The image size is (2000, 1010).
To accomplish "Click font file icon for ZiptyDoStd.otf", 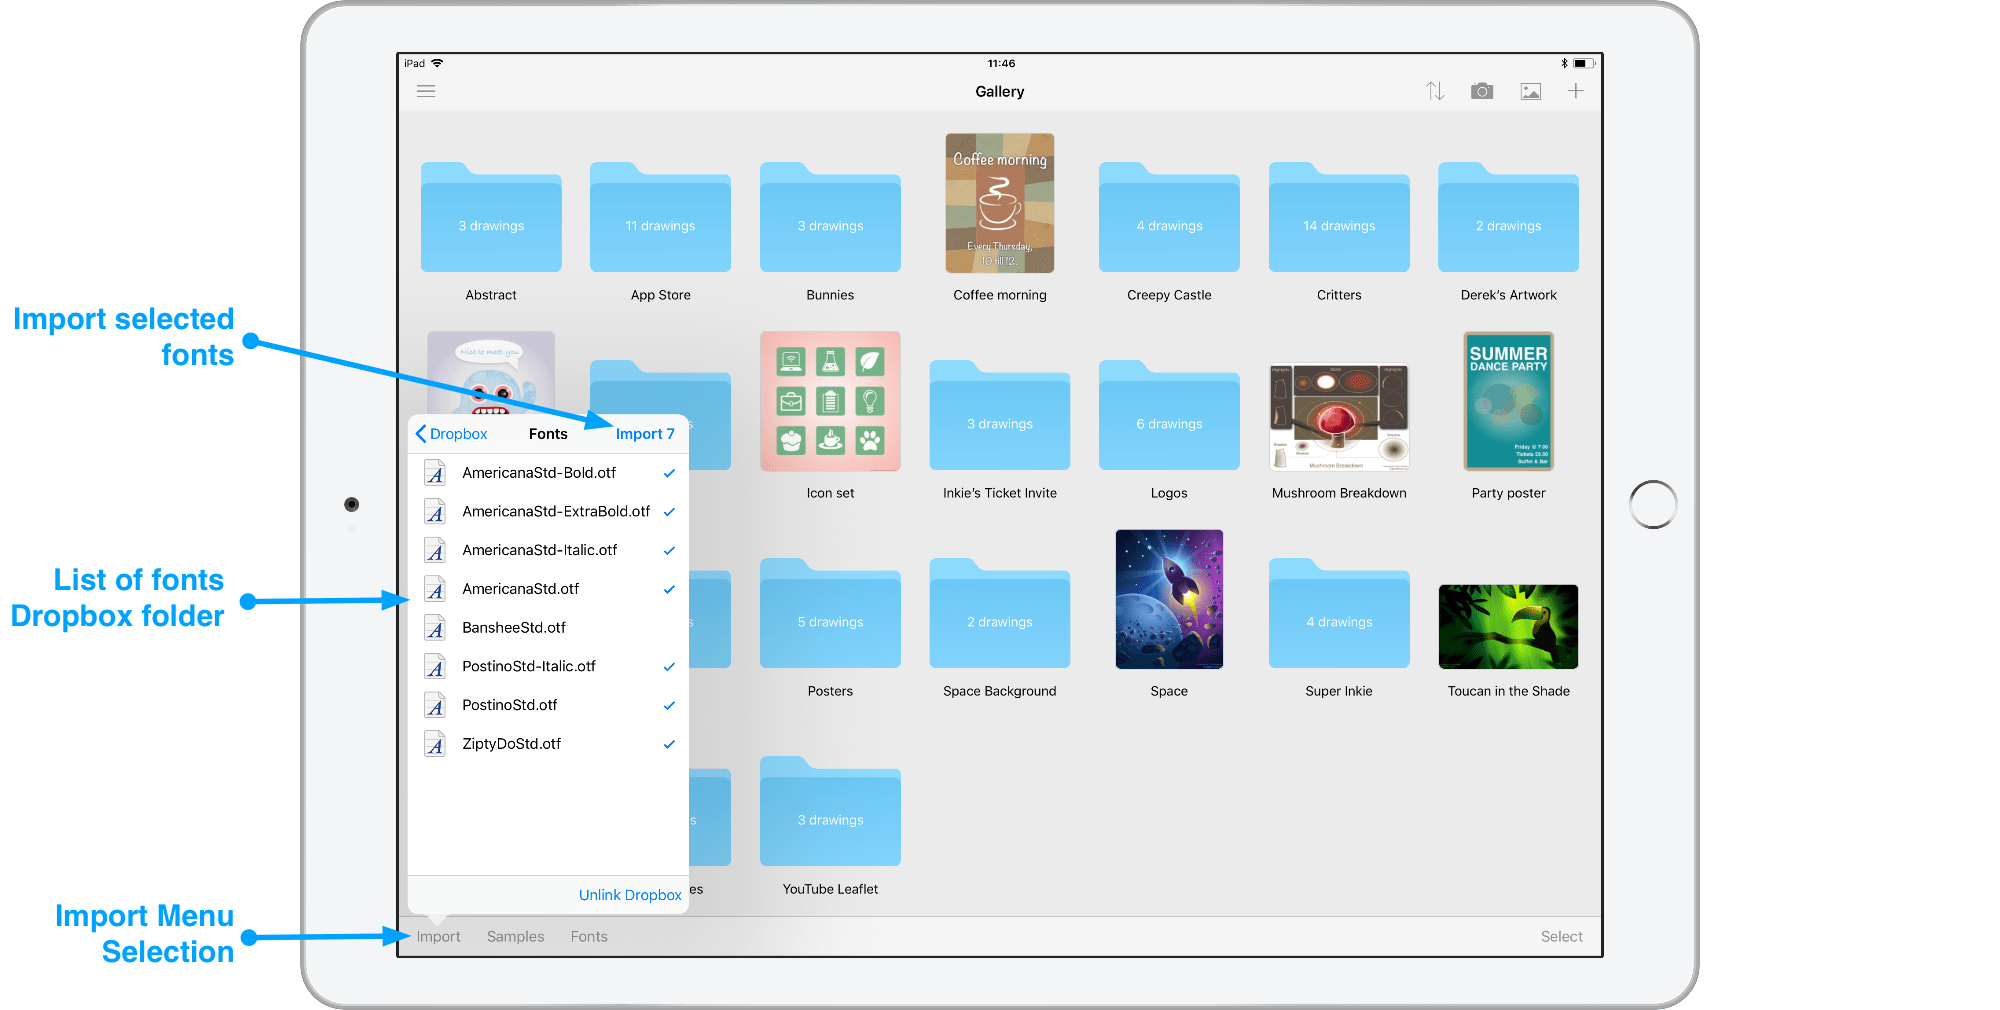I will click(435, 744).
